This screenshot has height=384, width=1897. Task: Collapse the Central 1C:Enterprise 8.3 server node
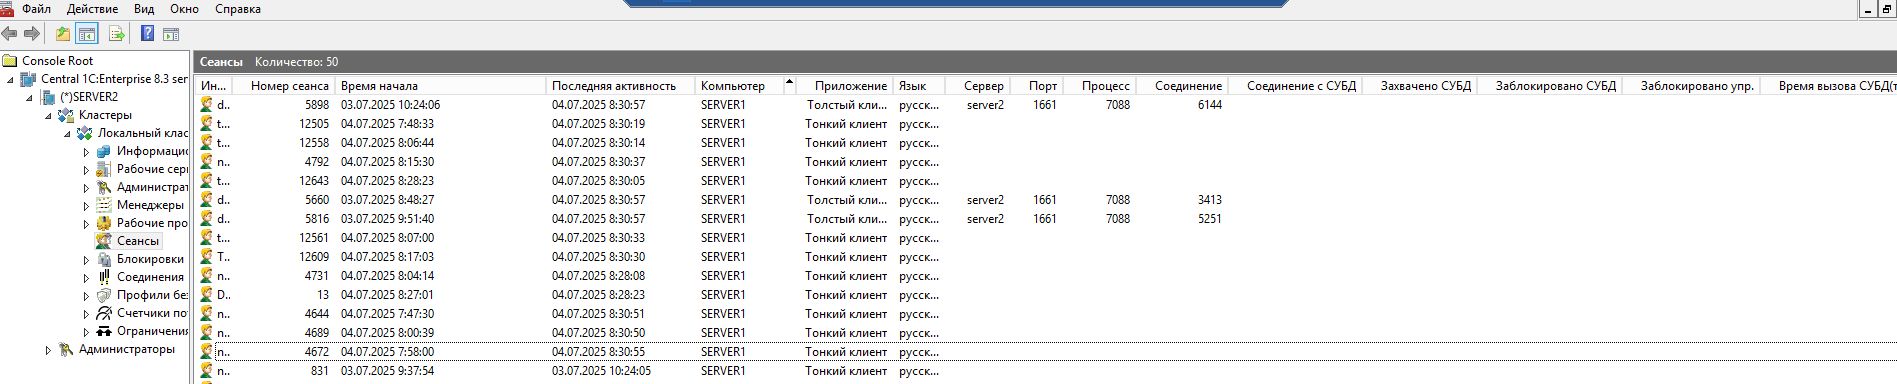coord(11,79)
